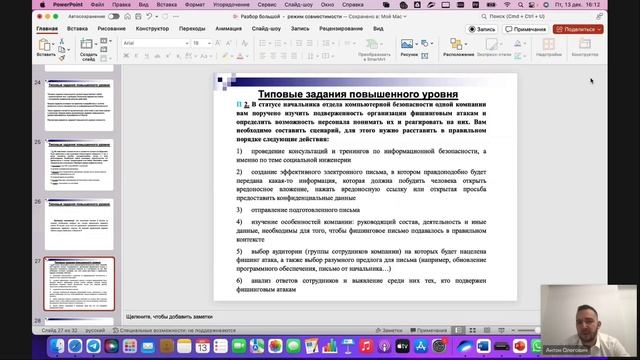Click the notes area 'Щелкните, чтобы добавить заметки'
Screen dimensions: 640x360
(169, 316)
